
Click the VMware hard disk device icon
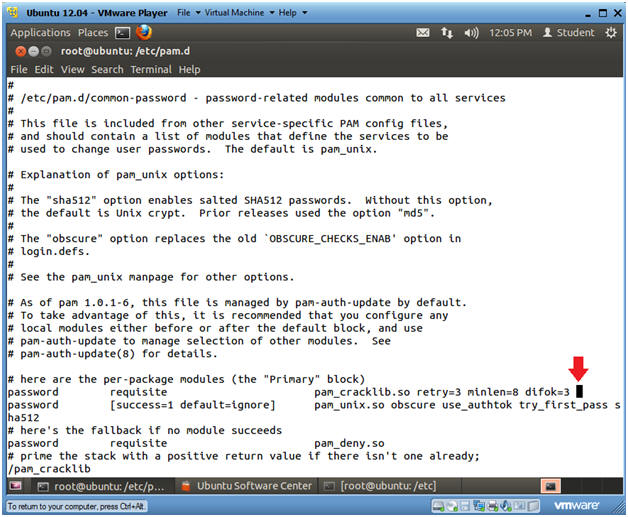[439, 506]
